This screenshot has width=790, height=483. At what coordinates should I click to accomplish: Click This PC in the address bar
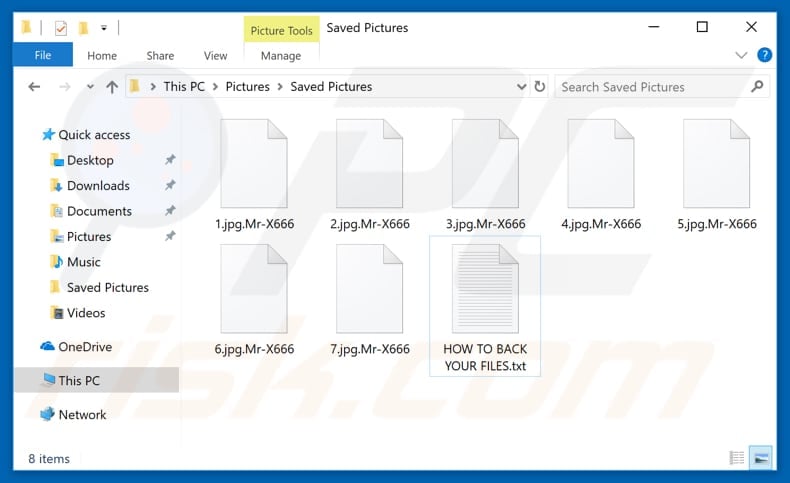click(184, 87)
